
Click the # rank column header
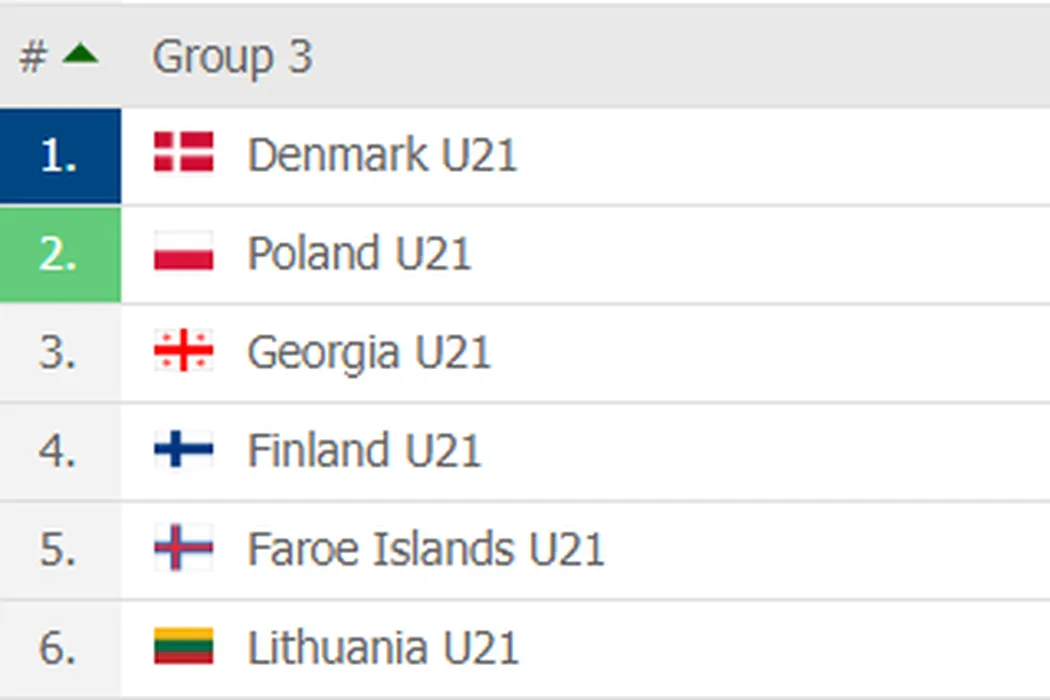[x=33, y=57]
